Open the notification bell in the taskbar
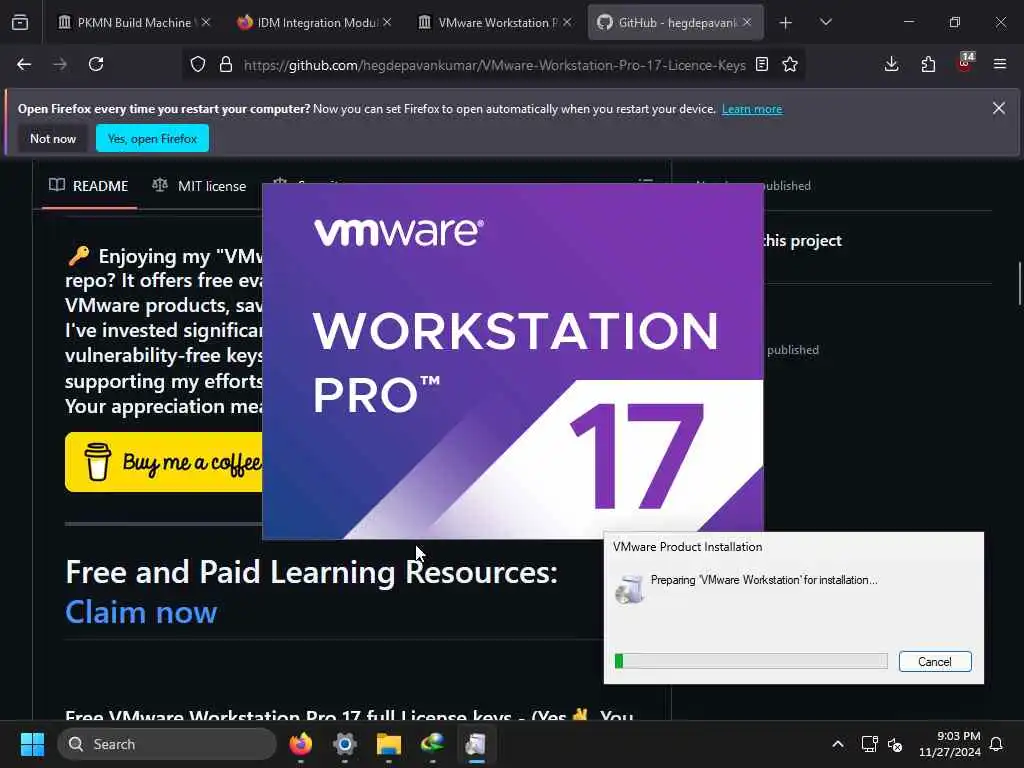 pos(997,744)
